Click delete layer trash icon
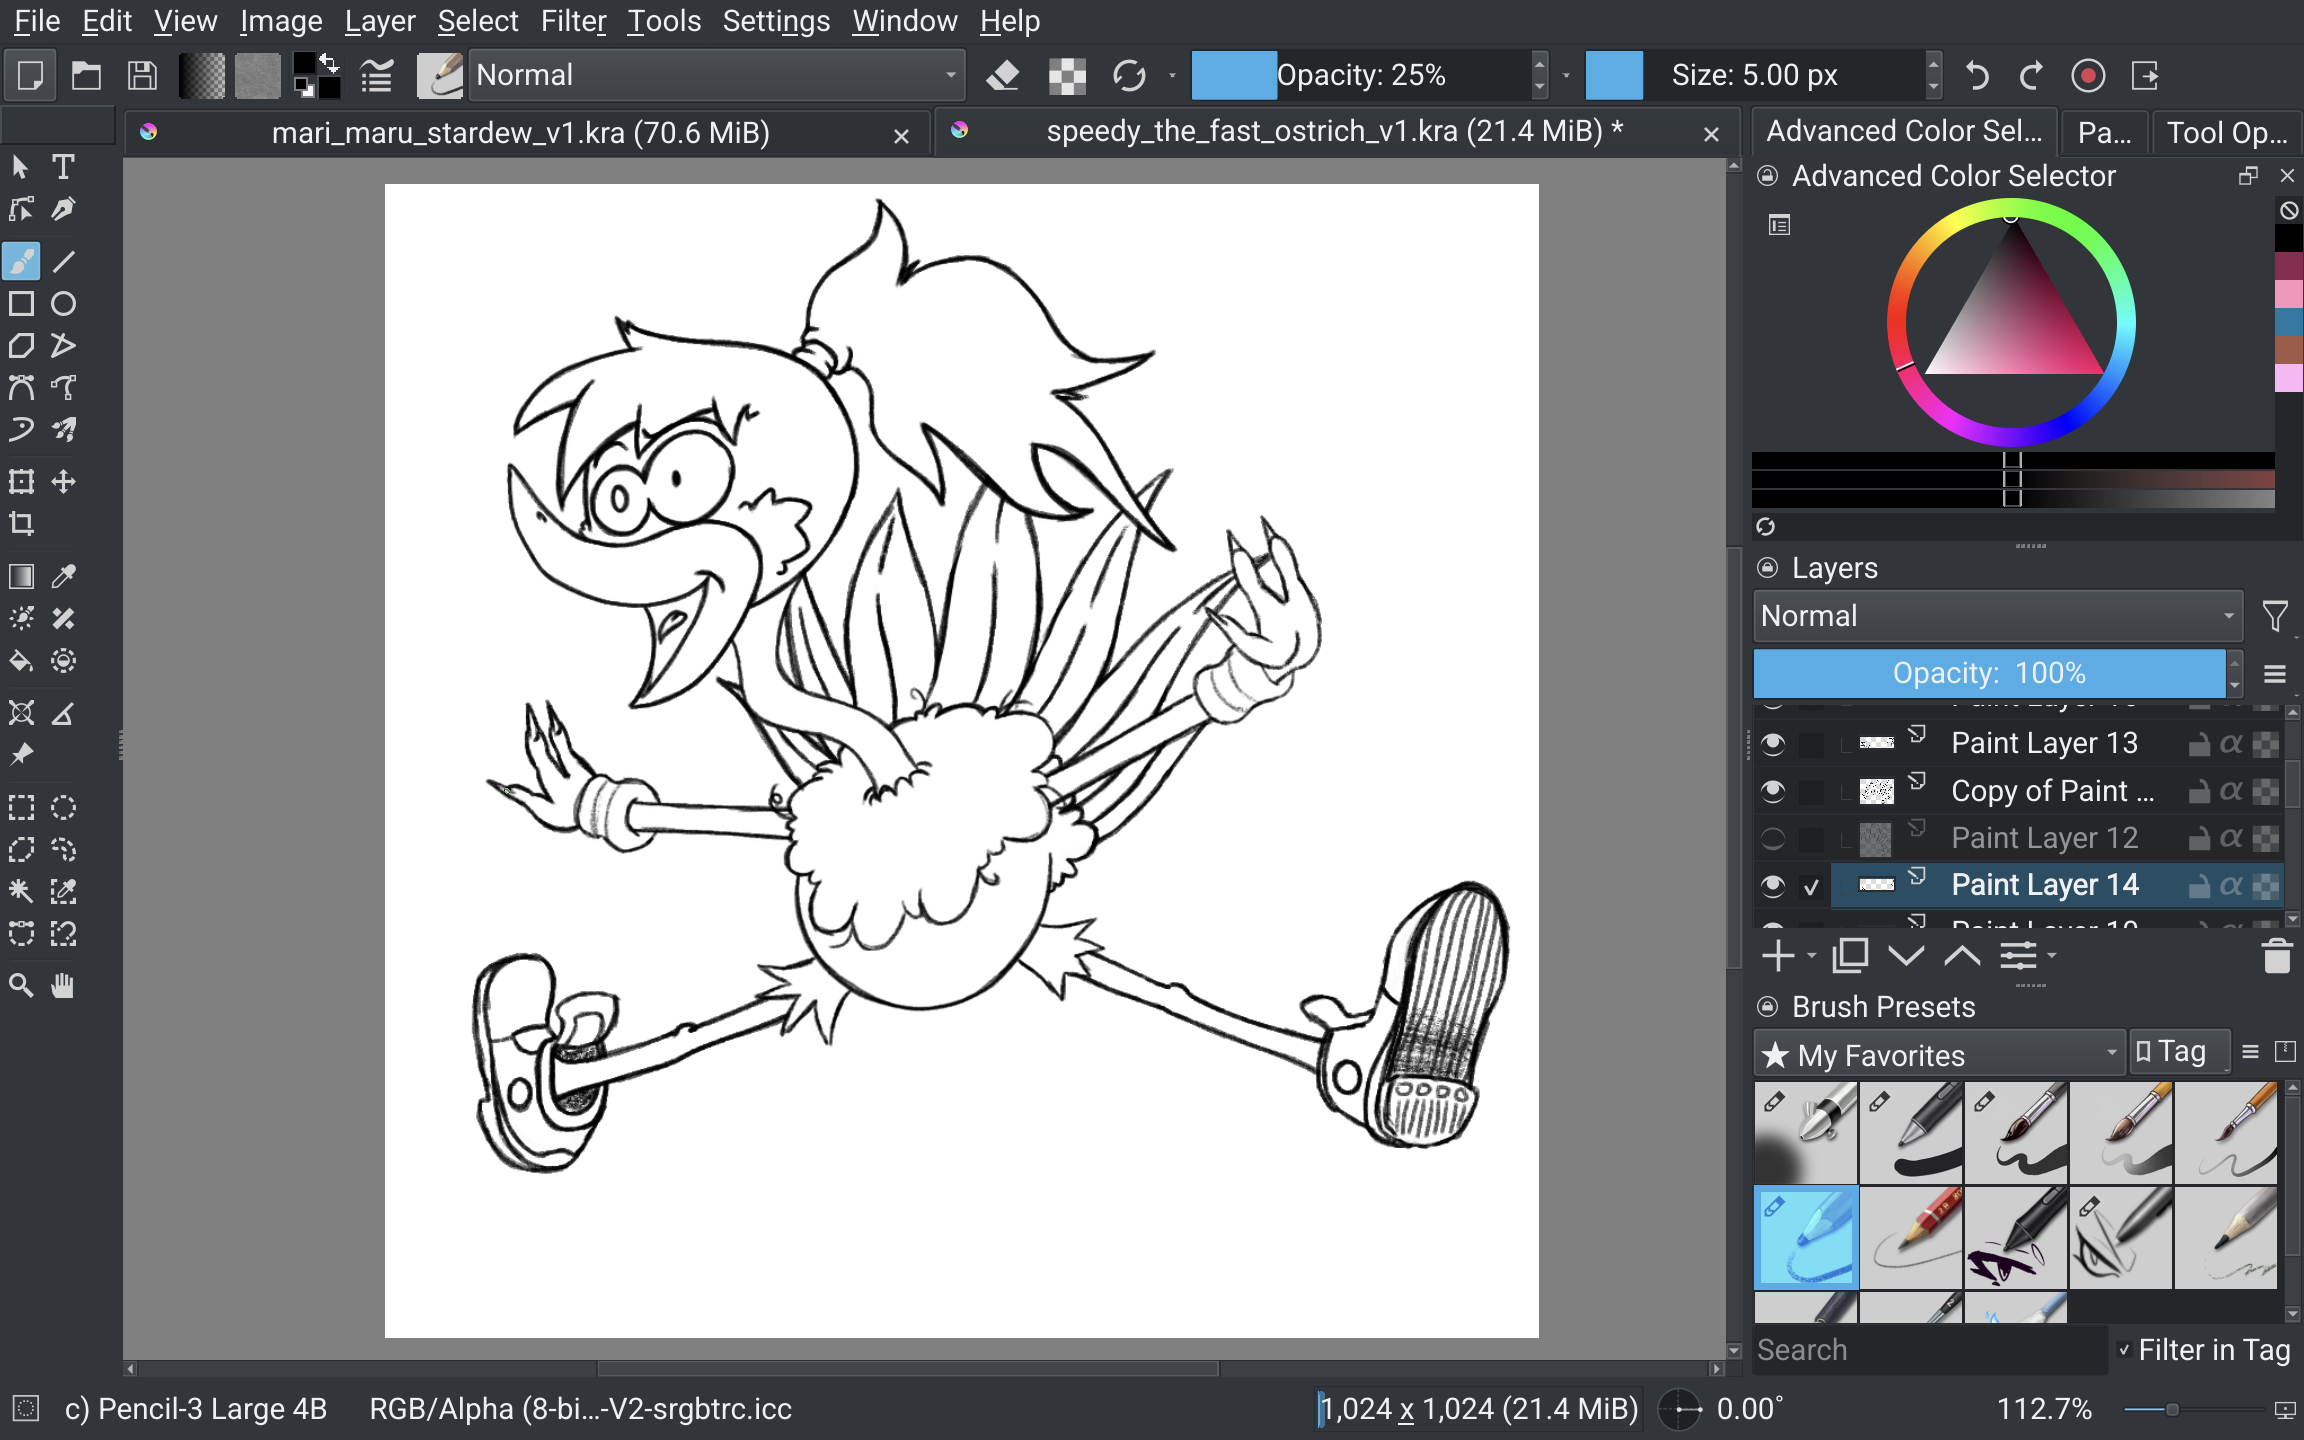 (x=2276, y=957)
